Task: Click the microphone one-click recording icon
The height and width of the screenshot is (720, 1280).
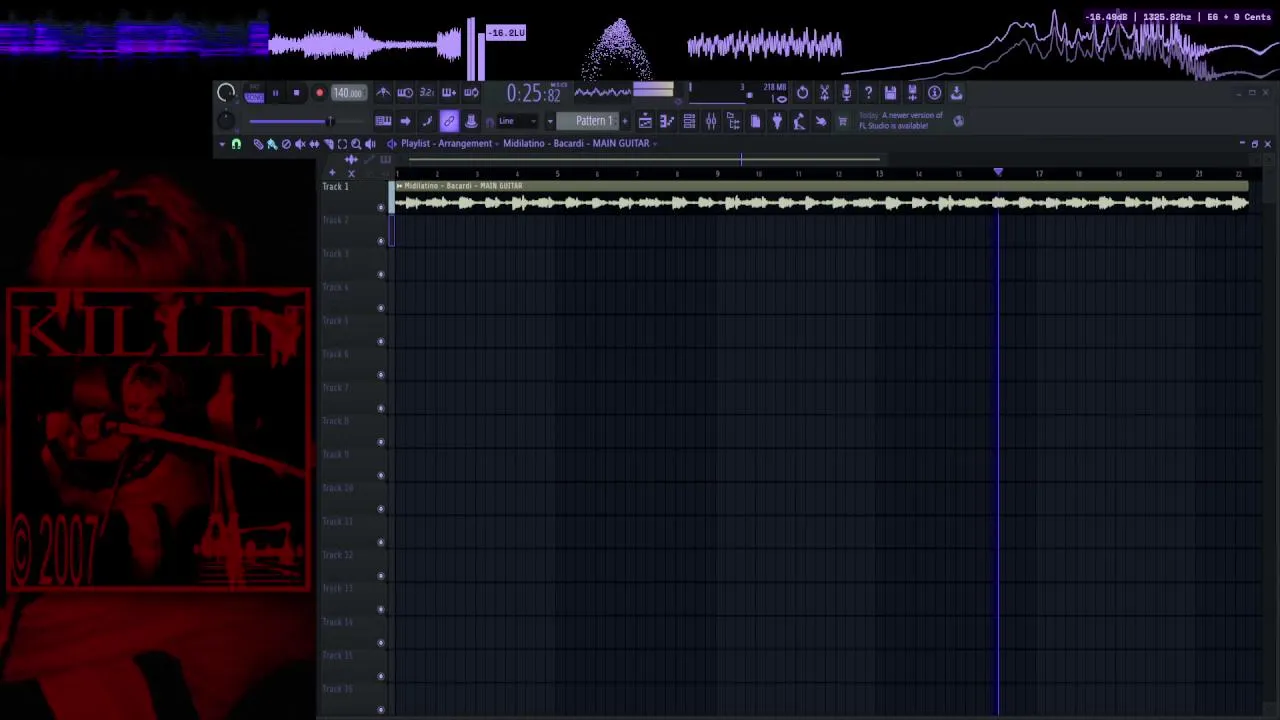Action: coord(847,93)
